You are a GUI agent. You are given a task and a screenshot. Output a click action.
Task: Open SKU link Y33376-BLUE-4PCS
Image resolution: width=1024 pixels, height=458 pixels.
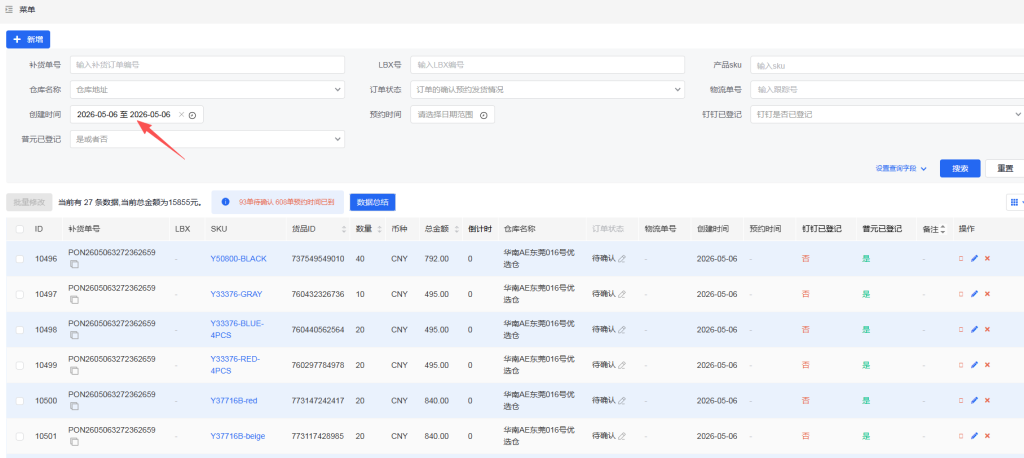pos(237,329)
